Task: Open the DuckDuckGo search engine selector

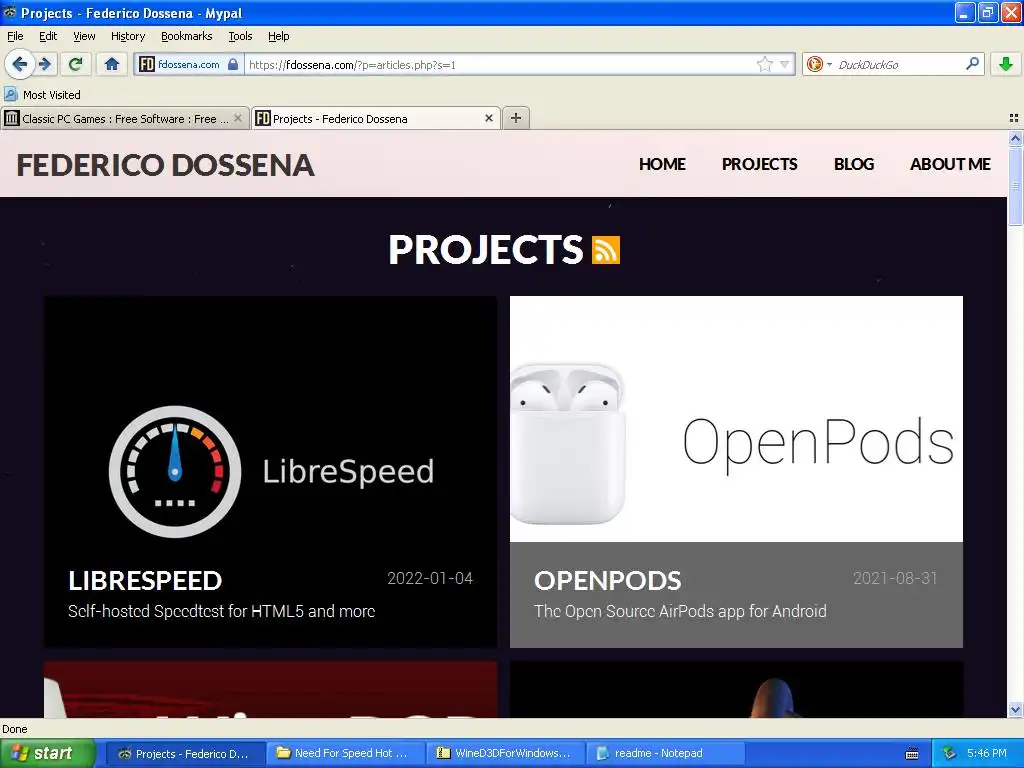Action: coord(819,64)
